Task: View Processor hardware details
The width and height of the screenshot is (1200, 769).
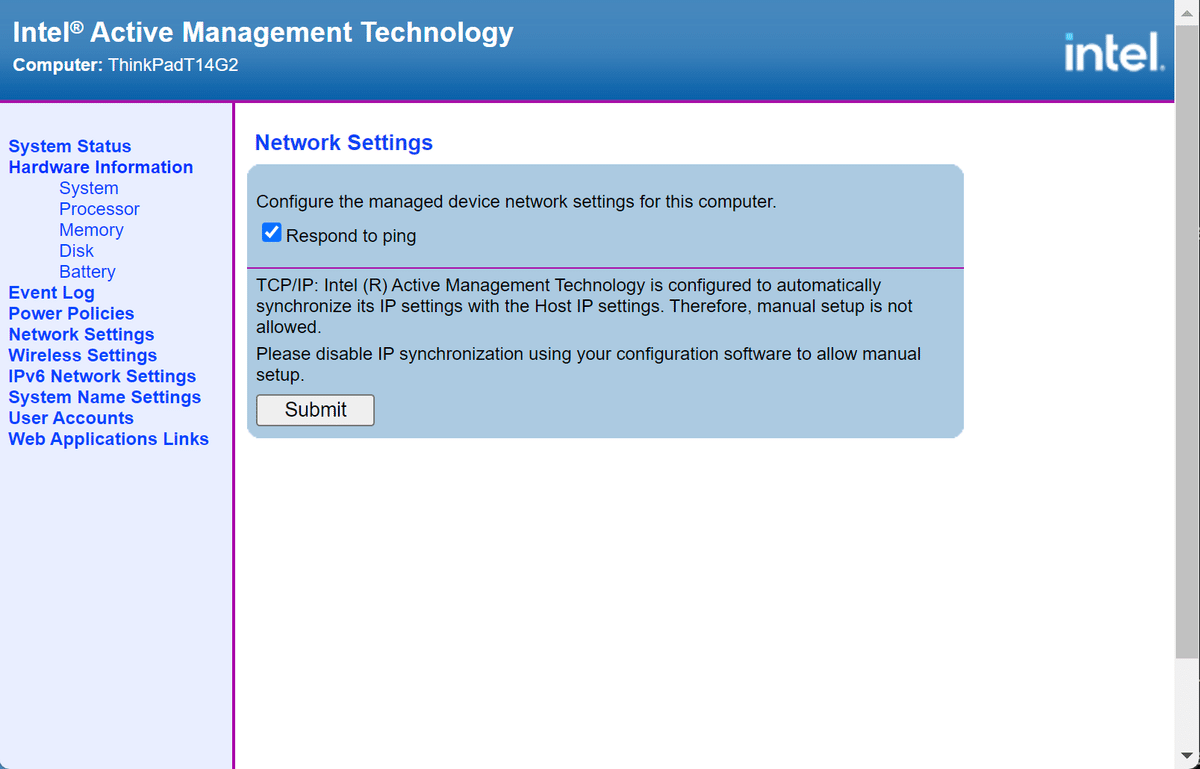Action: 99,209
